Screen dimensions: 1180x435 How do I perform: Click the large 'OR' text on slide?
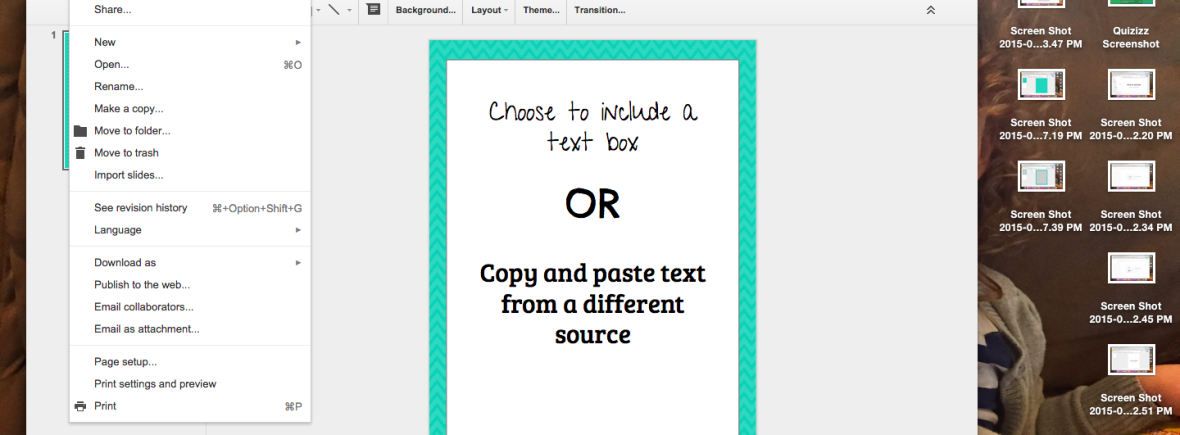click(593, 204)
